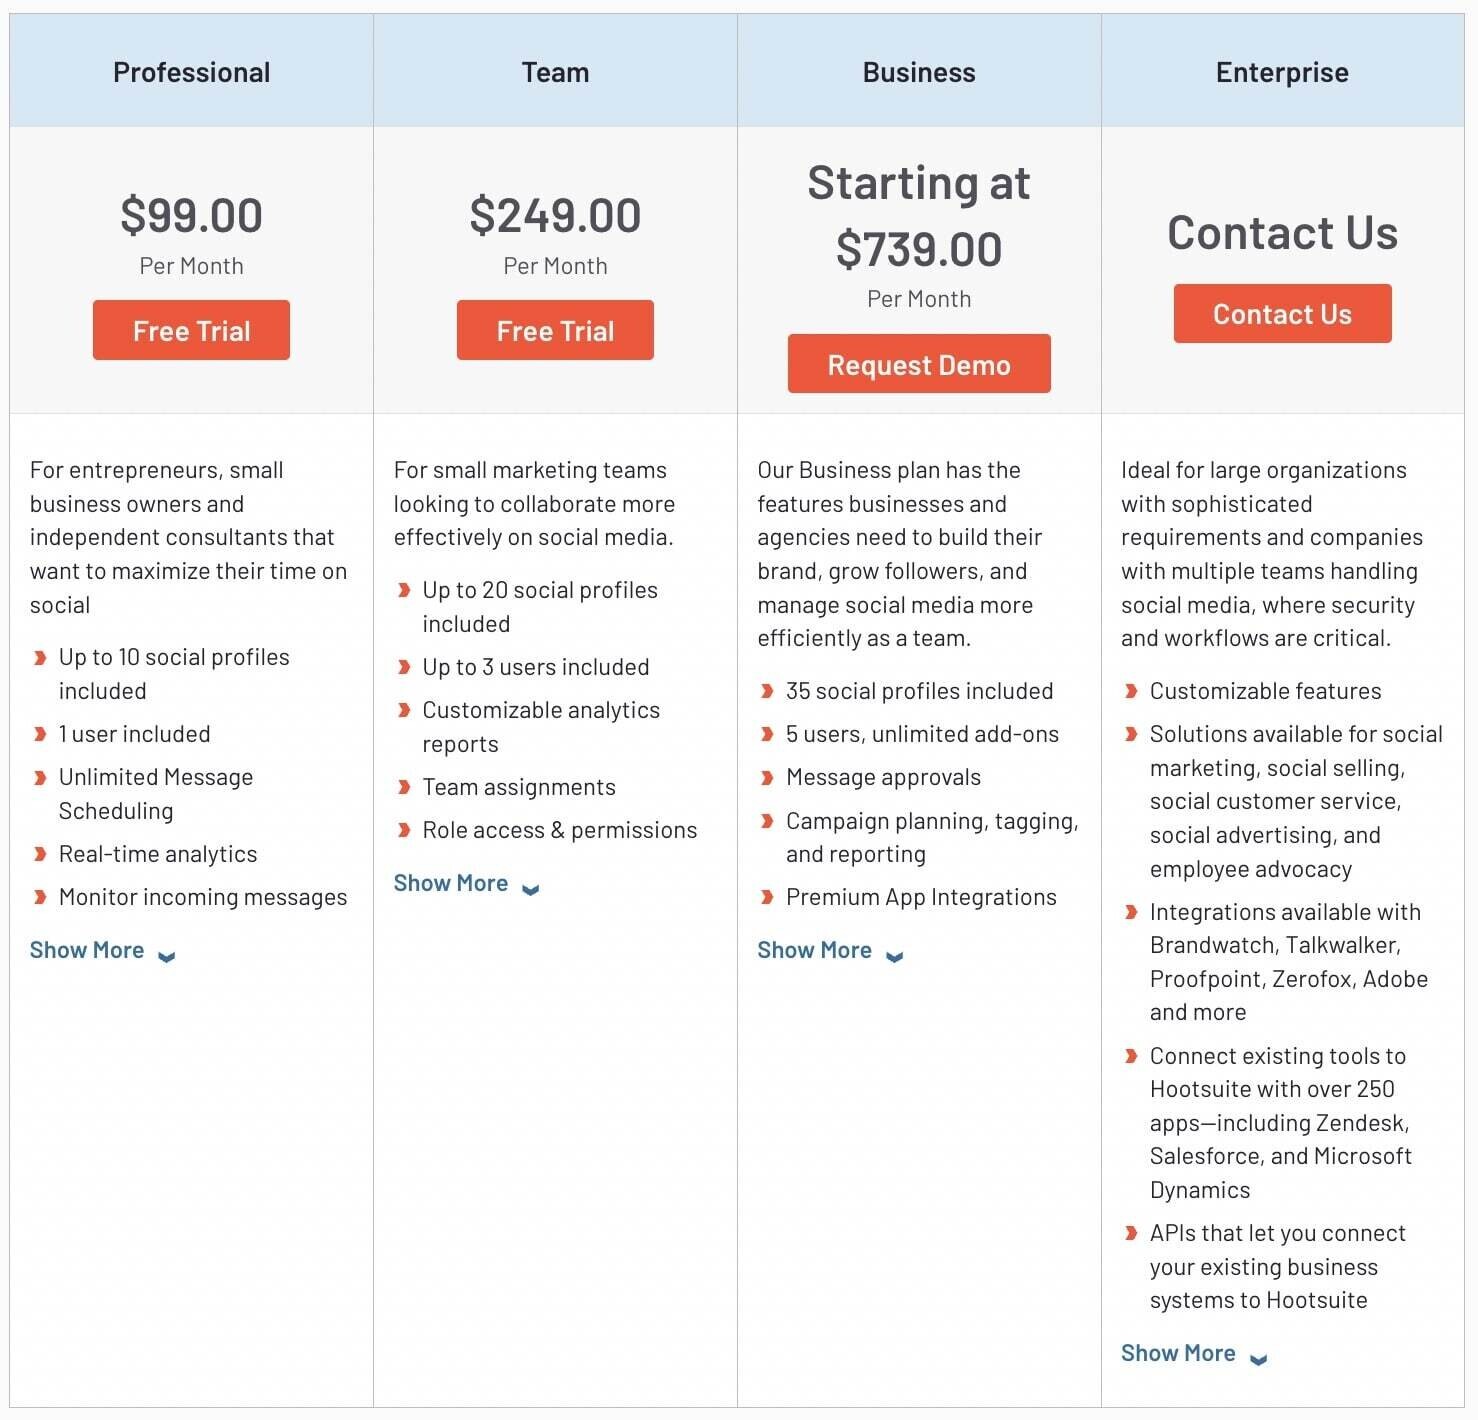Expand Show More under the Professional plan
This screenshot has width=1478, height=1420.
tap(87, 949)
